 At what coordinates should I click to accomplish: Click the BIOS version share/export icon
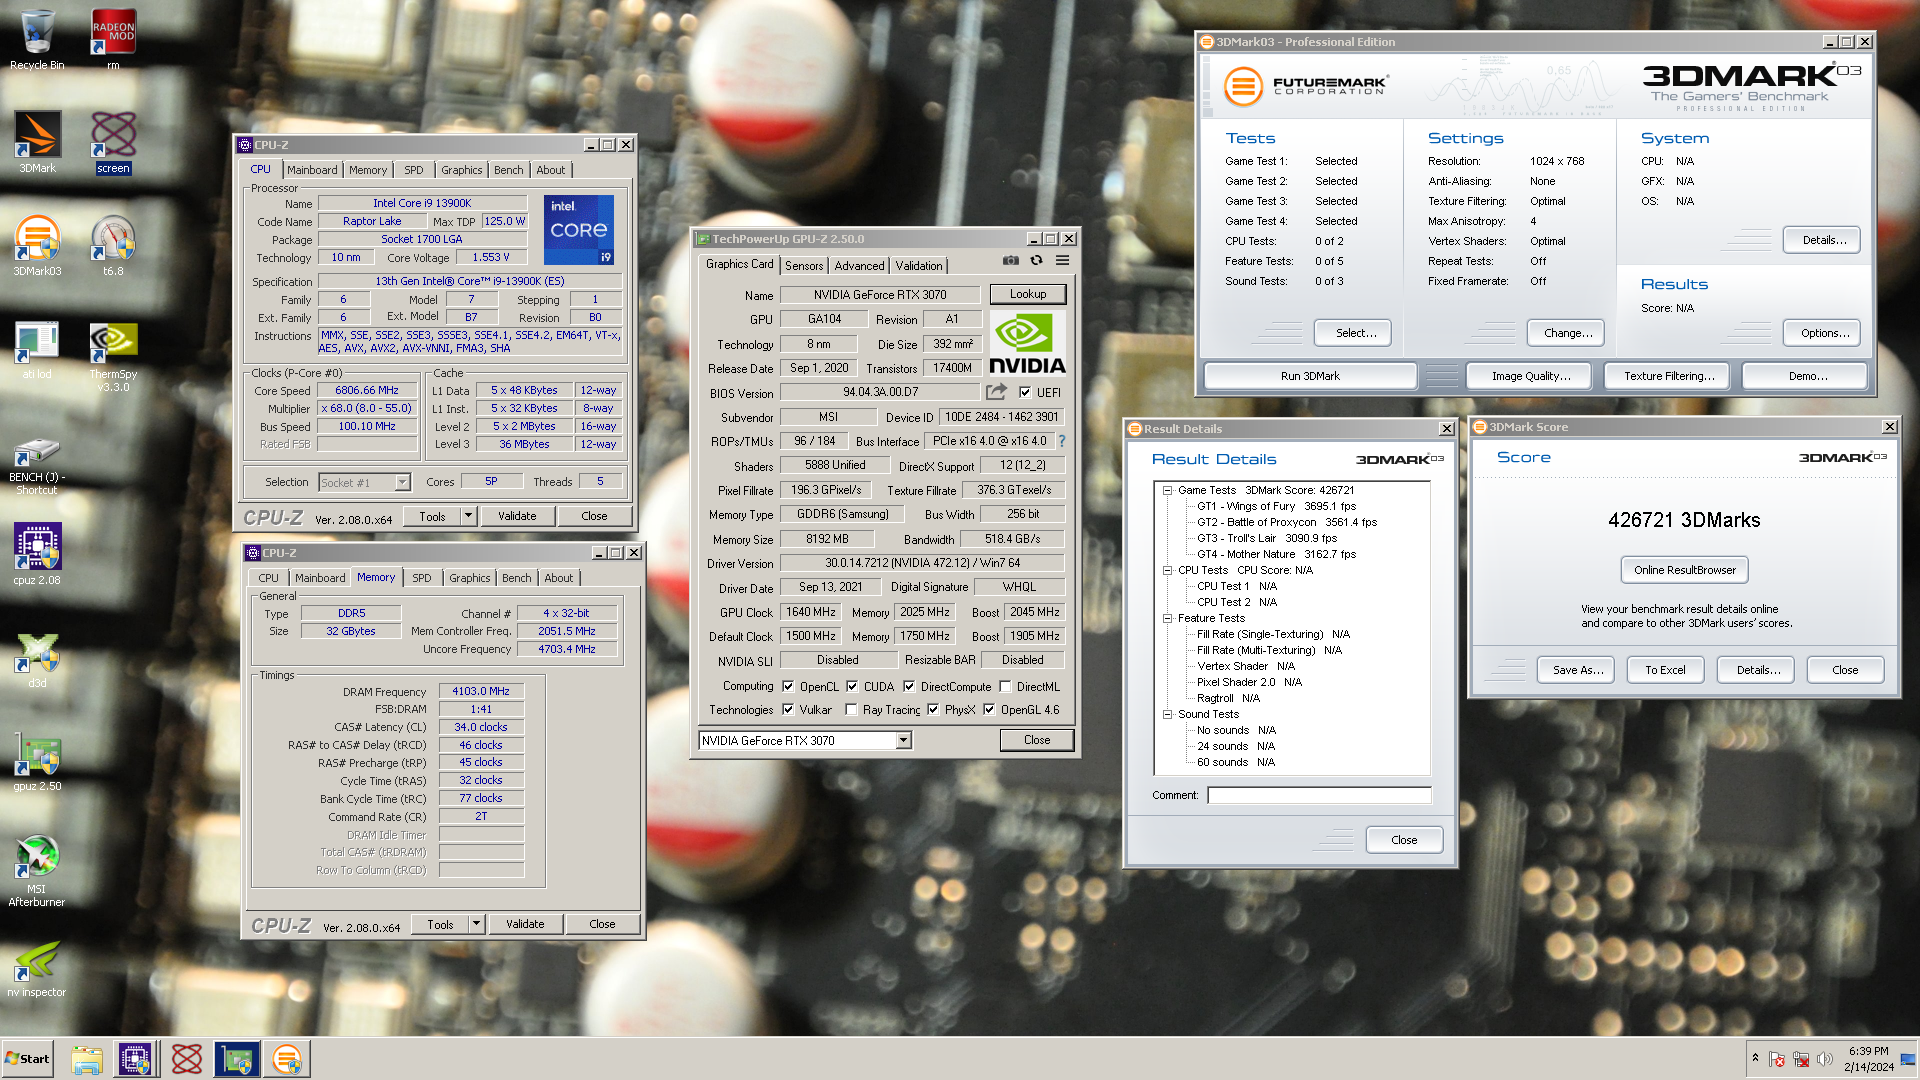pyautogui.click(x=997, y=392)
